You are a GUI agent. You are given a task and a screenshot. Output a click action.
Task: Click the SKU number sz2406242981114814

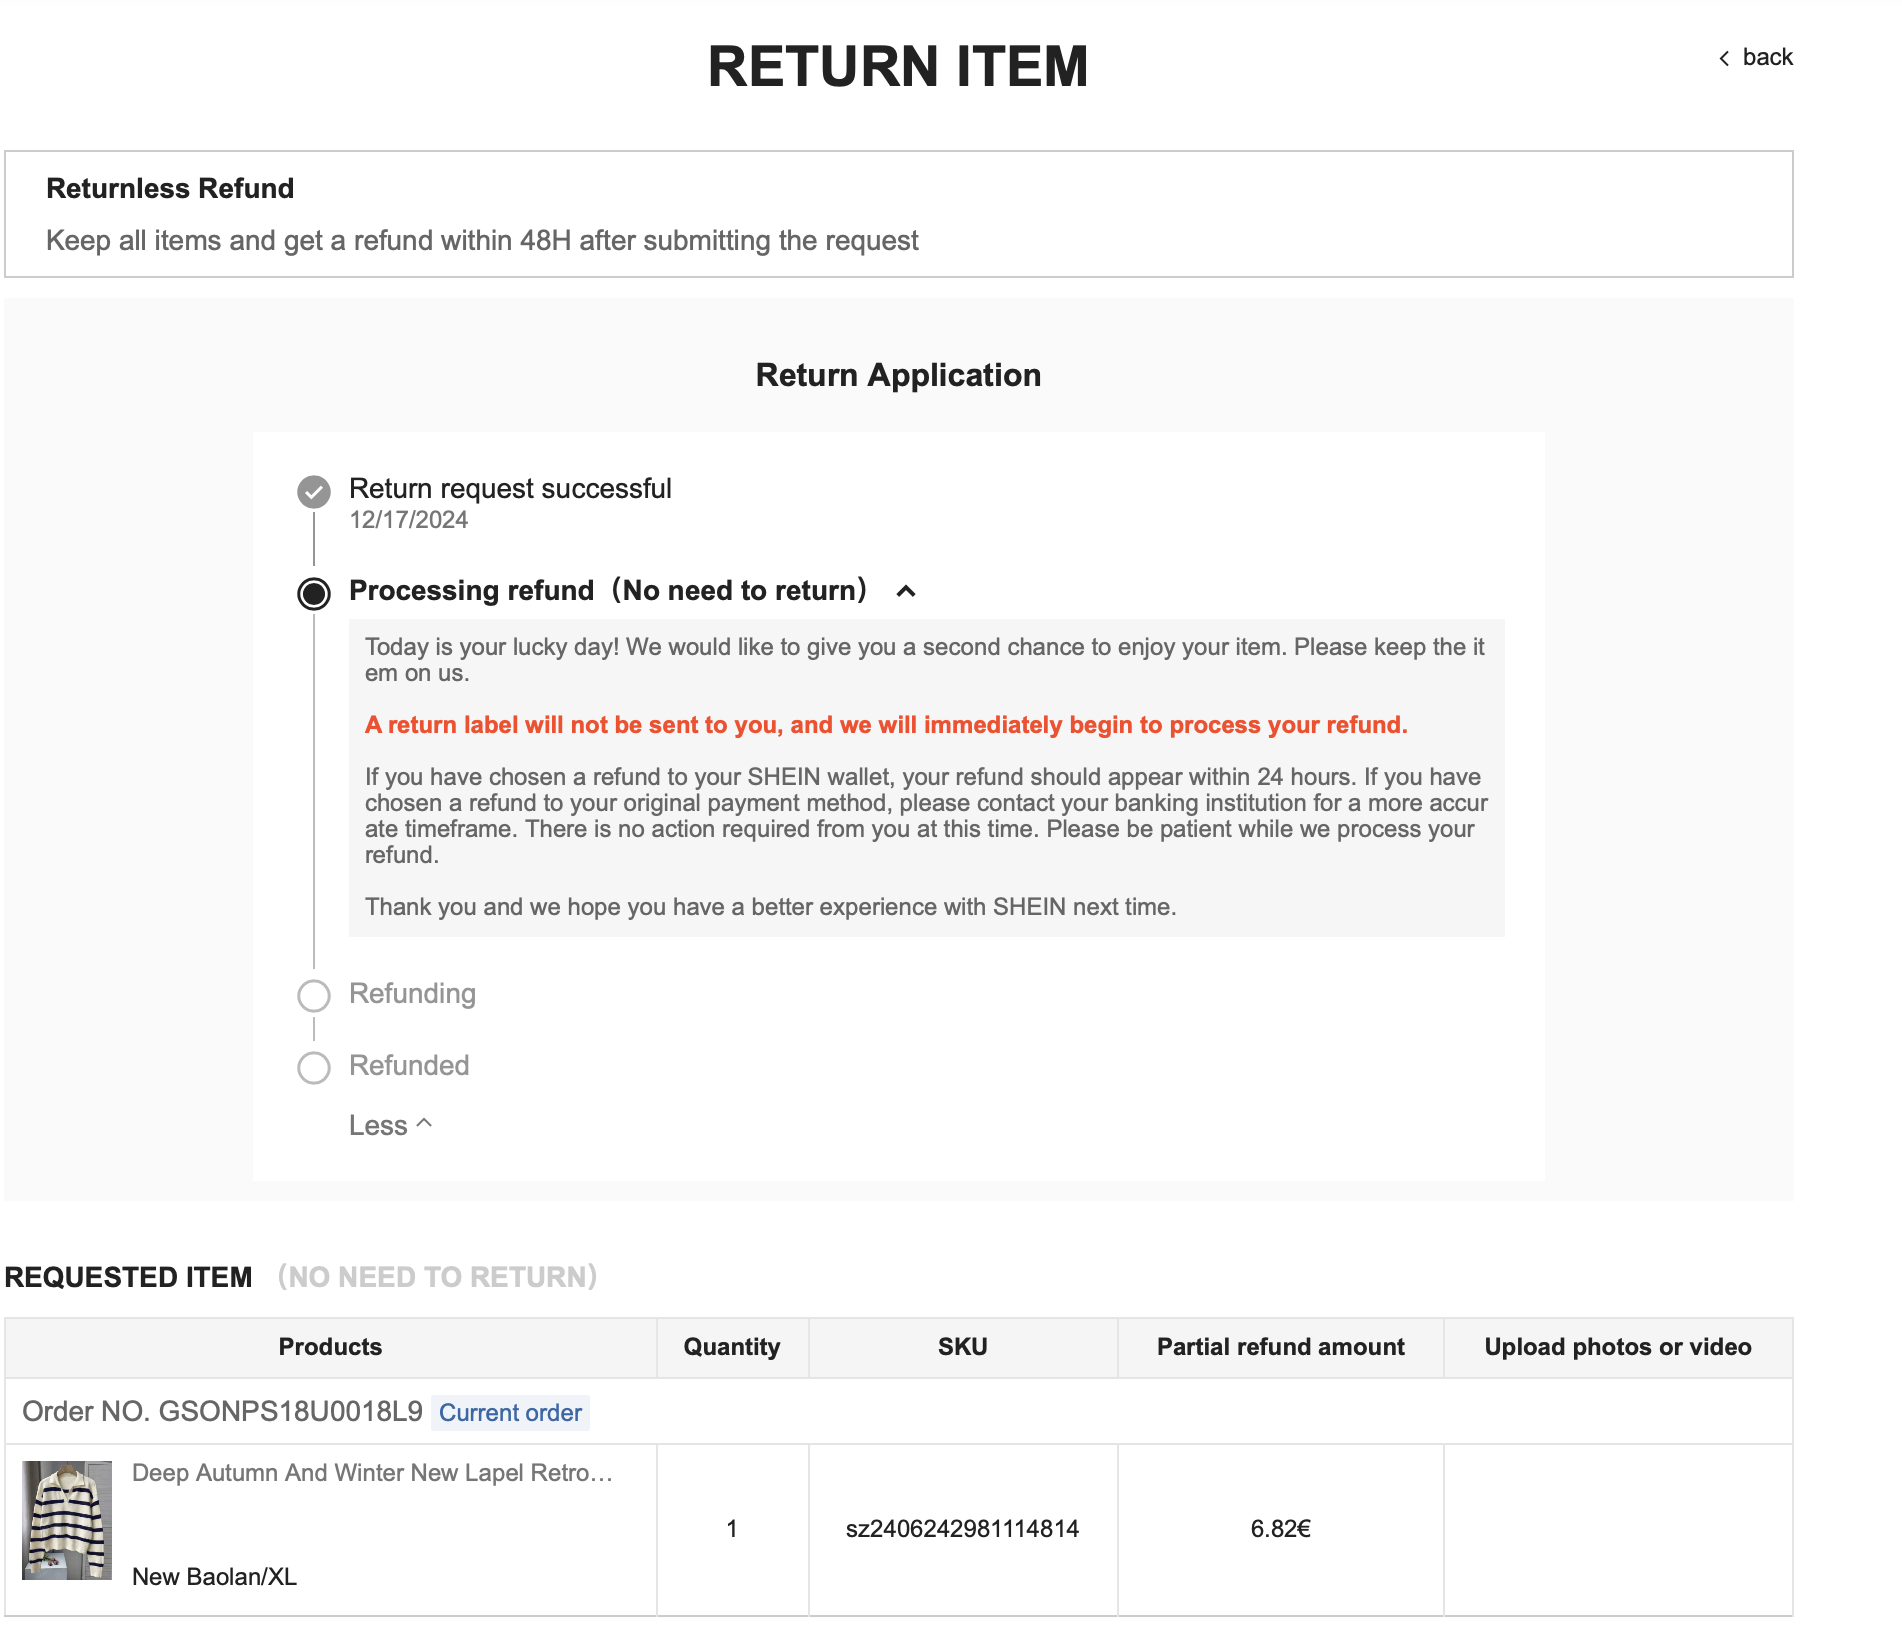(x=962, y=1529)
